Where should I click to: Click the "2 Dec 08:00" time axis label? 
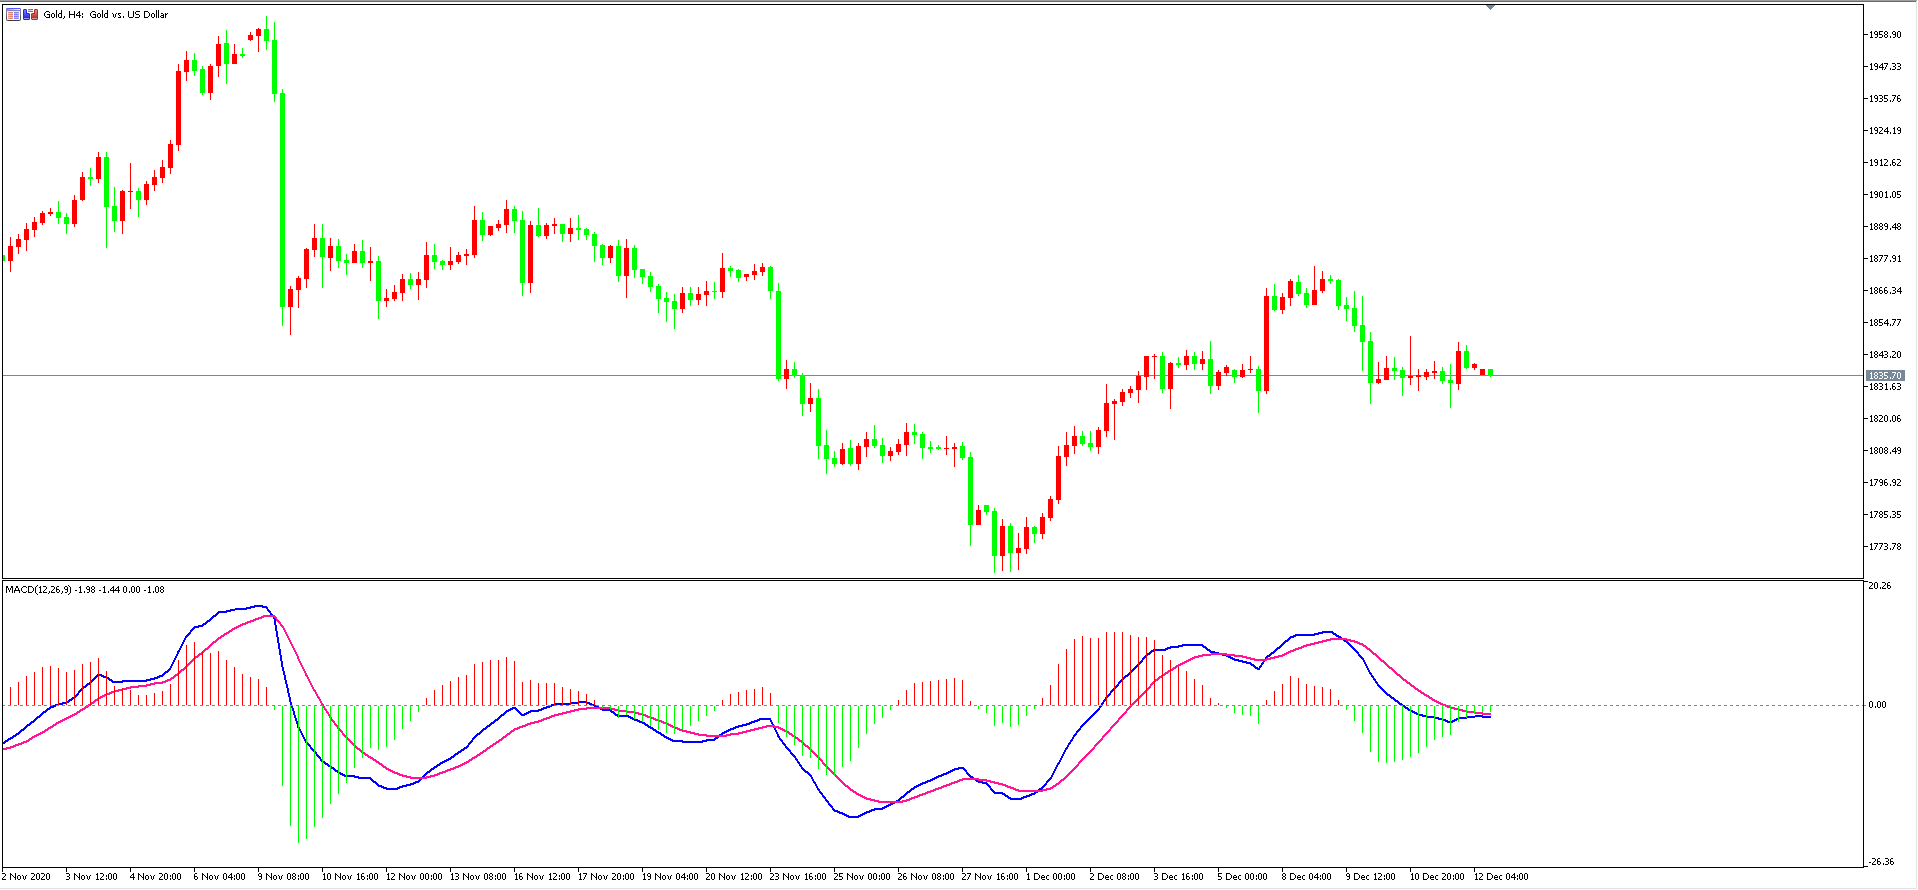coord(1115,877)
